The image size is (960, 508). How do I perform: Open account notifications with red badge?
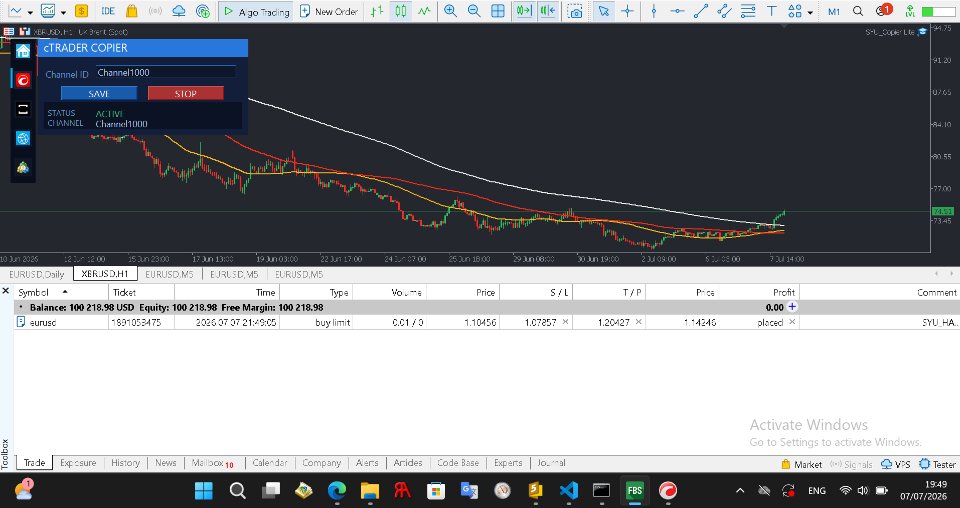pyautogui.click(x=883, y=10)
